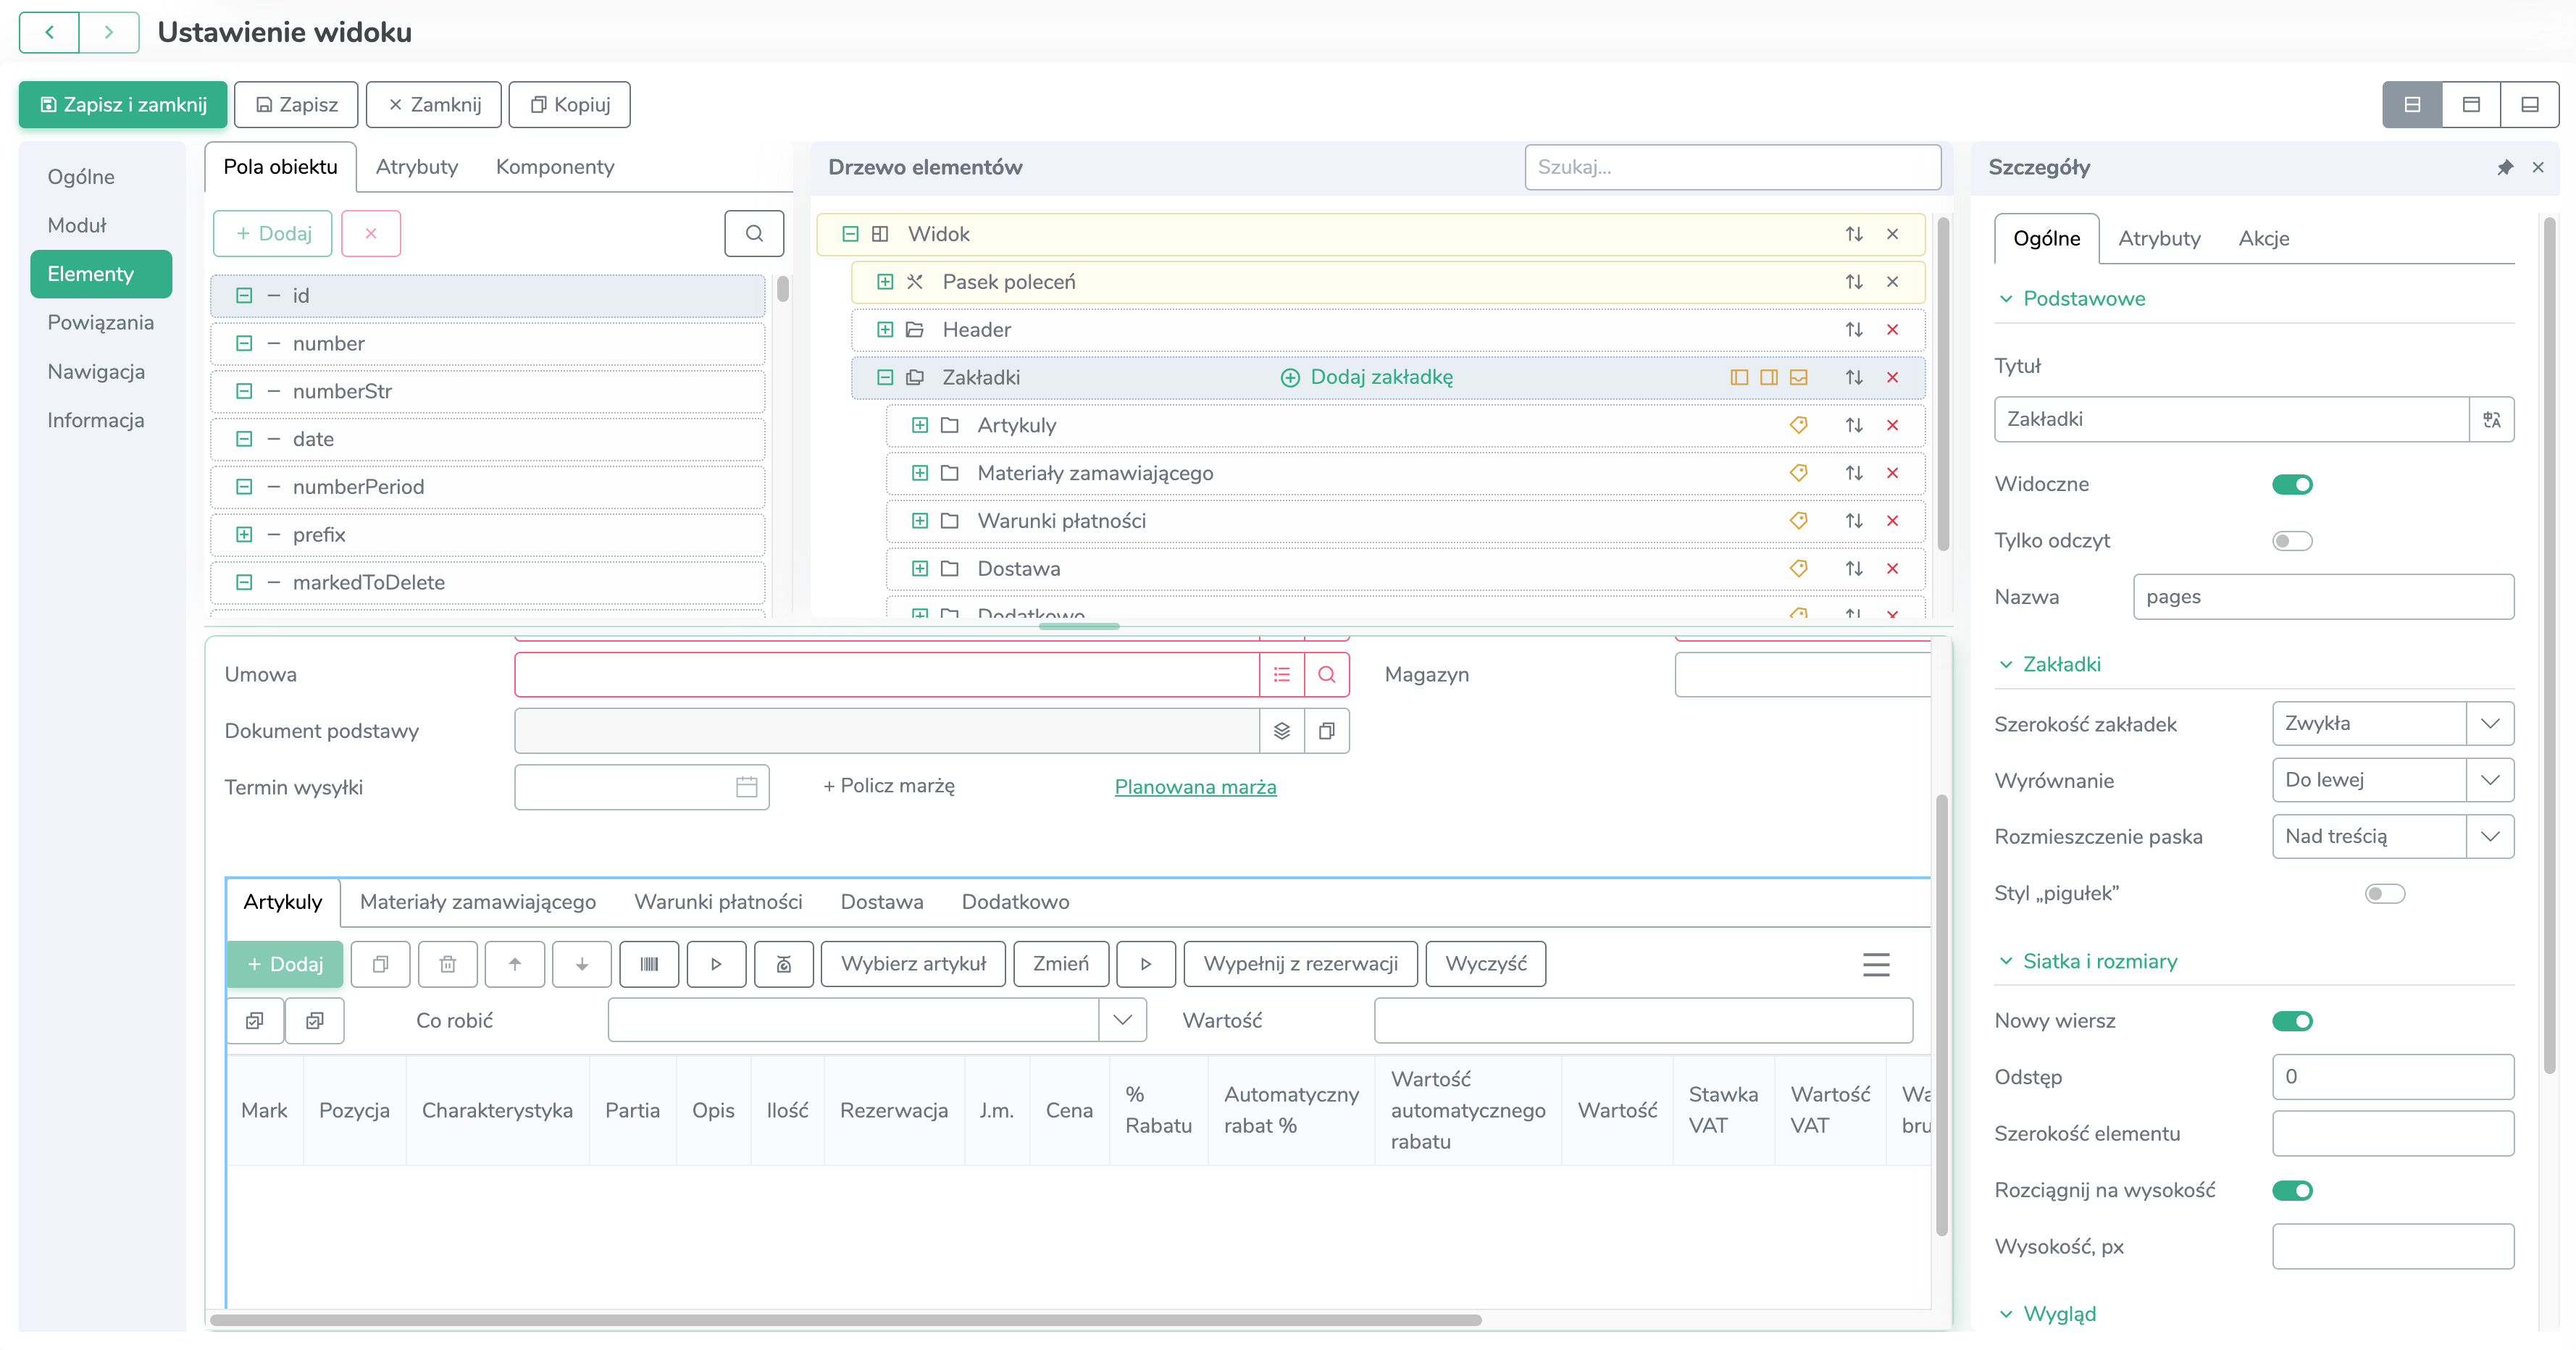
Task: Click search magnifier in Pola obiektu panel
Action: click(754, 233)
